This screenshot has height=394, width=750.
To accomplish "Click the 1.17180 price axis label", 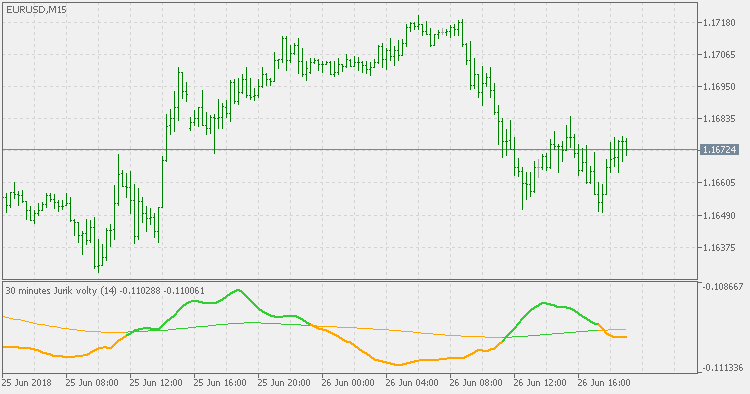I will point(719,22).
